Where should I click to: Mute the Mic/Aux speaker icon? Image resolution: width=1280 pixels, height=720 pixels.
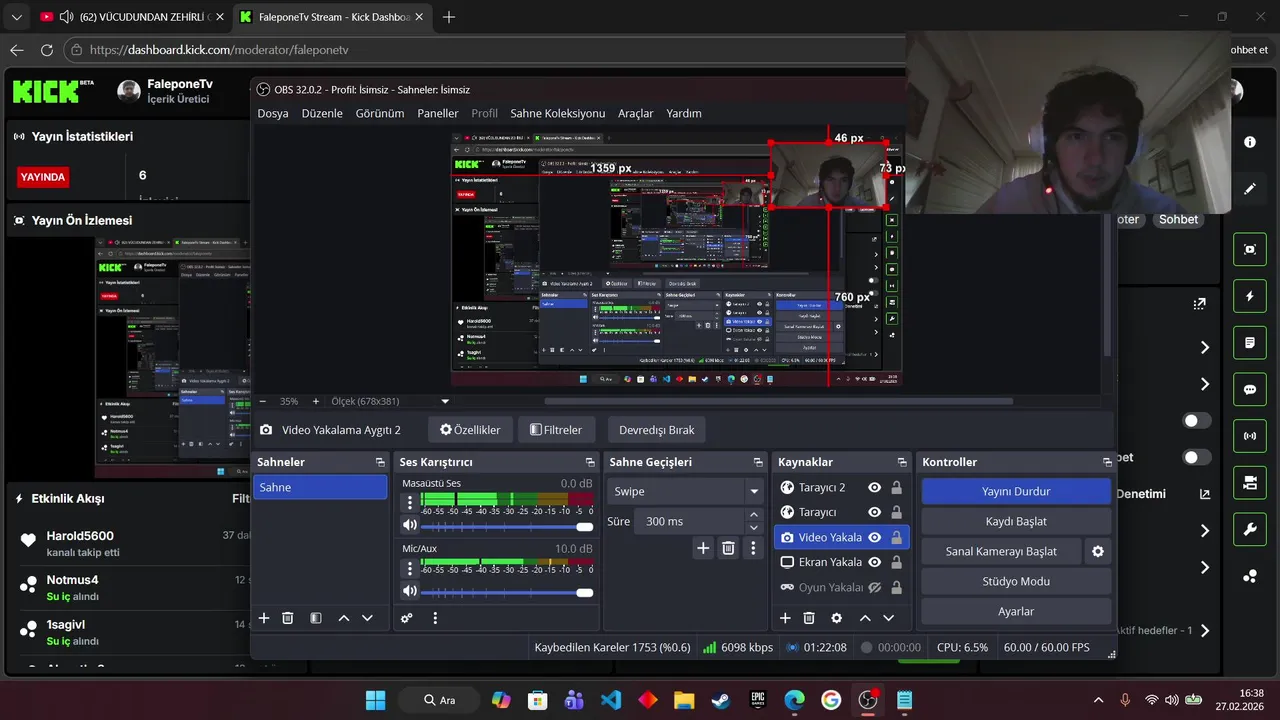410,592
